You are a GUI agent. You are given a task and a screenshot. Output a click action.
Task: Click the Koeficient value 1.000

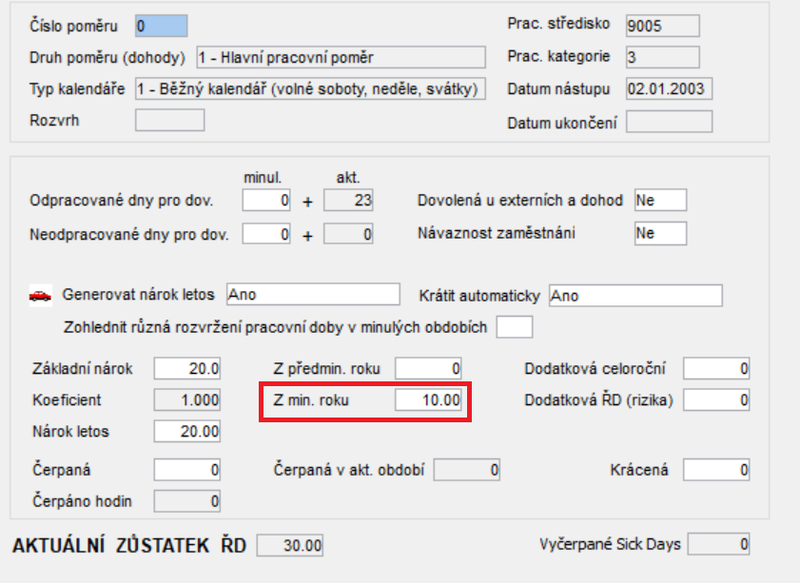click(x=187, y=400)
